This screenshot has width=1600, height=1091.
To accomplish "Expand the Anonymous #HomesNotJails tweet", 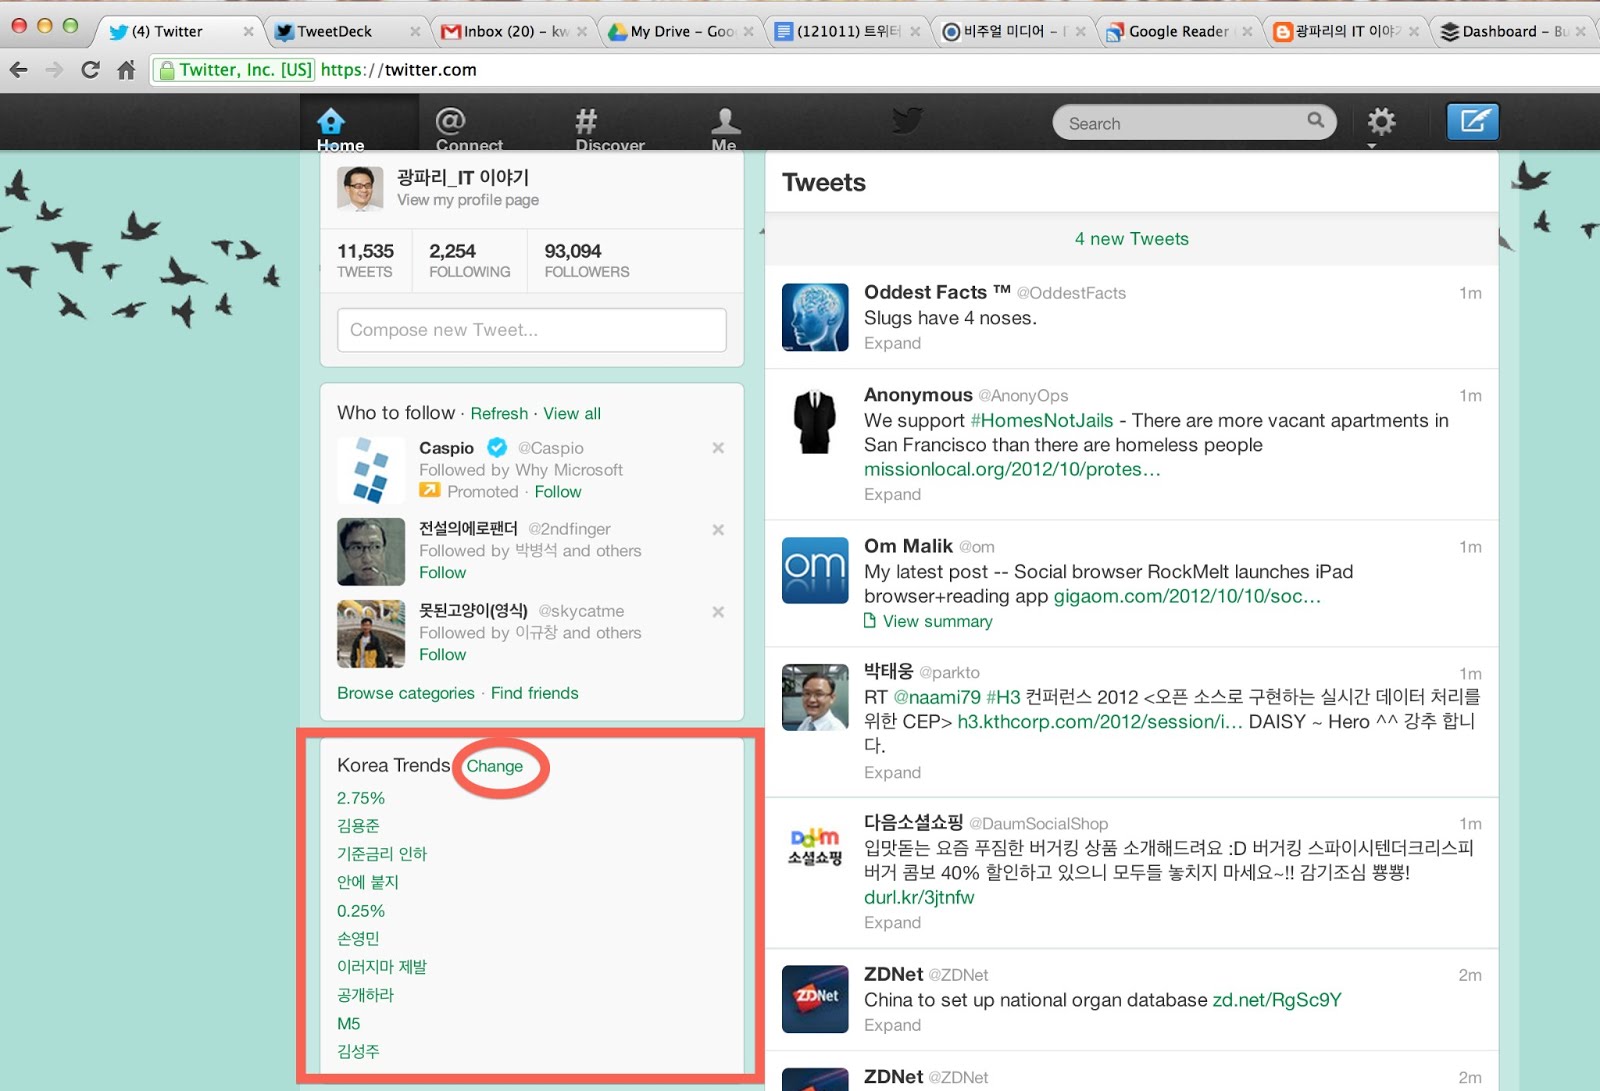I will pos(892,494).
